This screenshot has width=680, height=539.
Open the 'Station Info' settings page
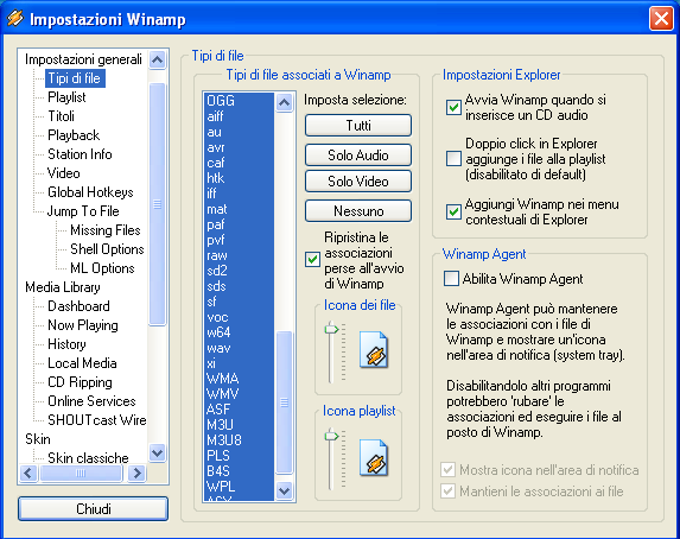[x=80, y=154]
